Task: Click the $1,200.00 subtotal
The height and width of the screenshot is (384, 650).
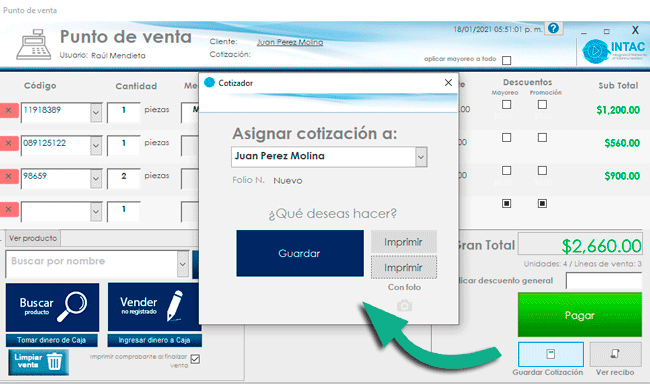Action: (x=618, y=110)
